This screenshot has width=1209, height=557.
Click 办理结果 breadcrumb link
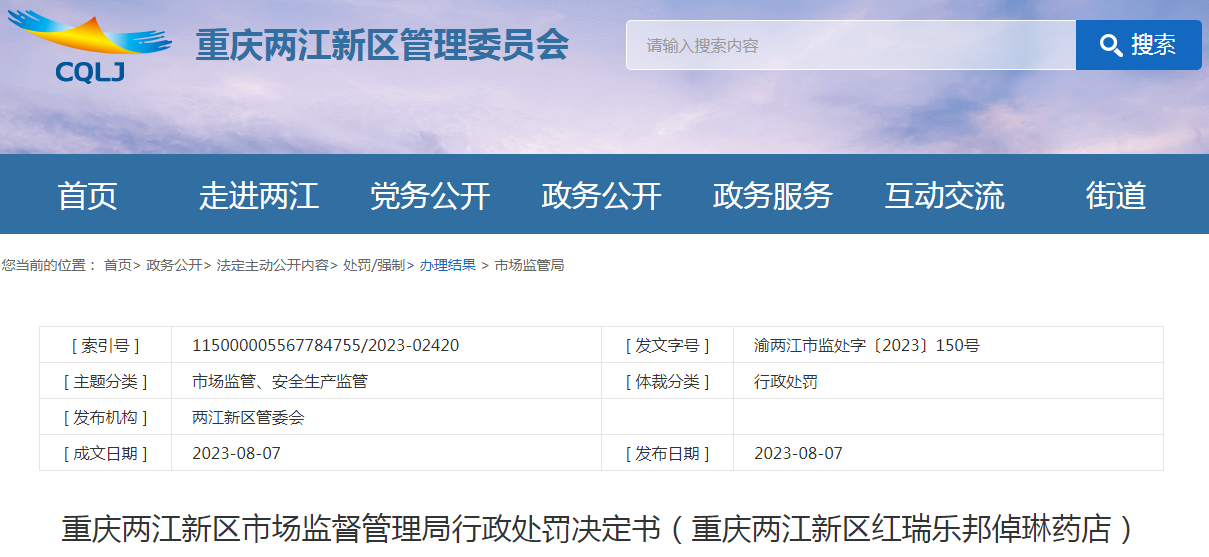(448, 265)
